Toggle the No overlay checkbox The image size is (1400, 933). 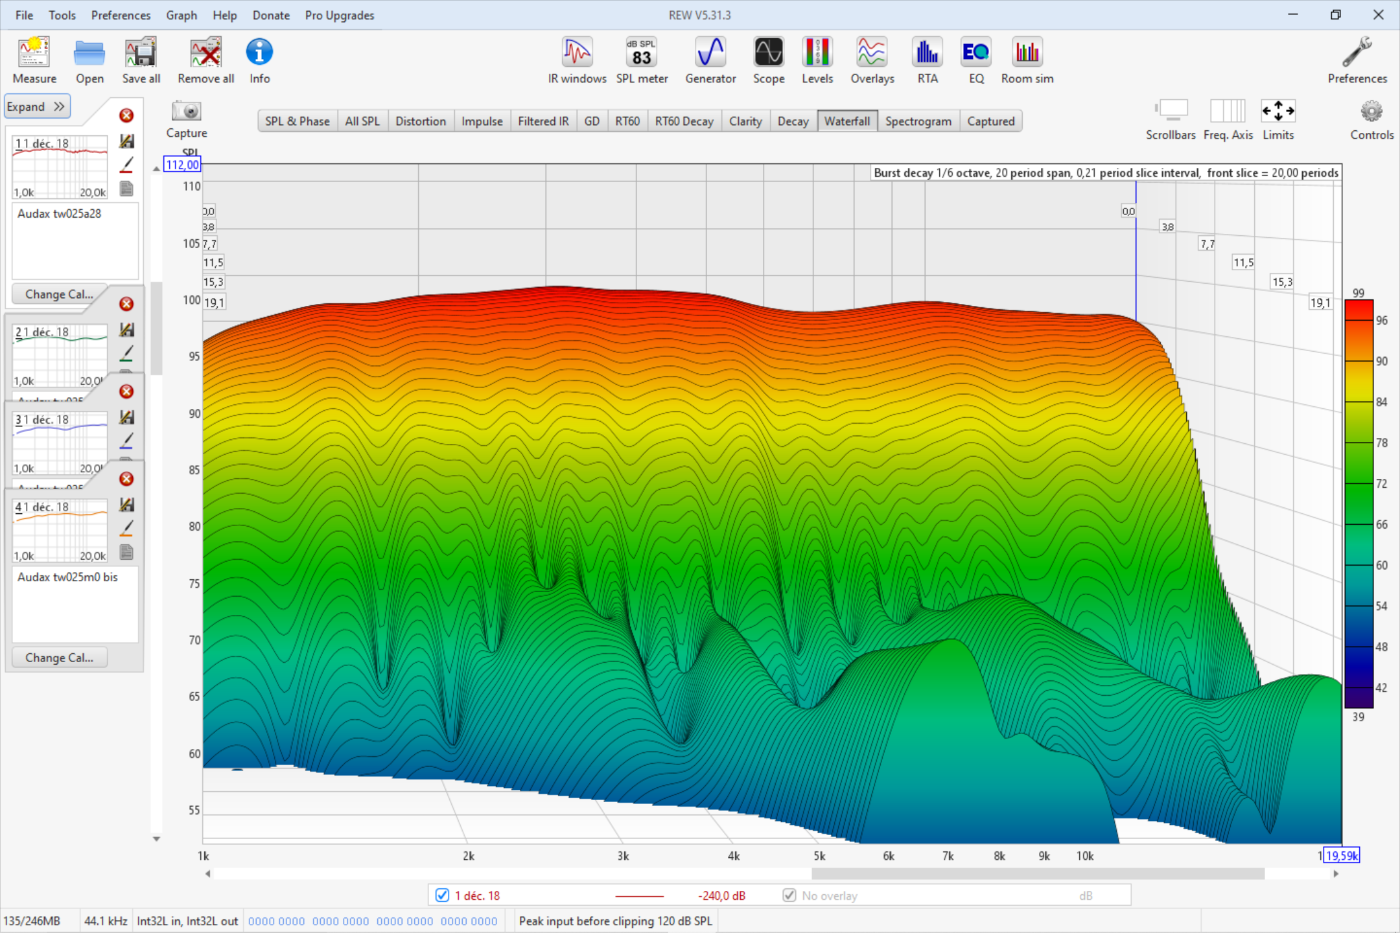(x=789, y=895)
